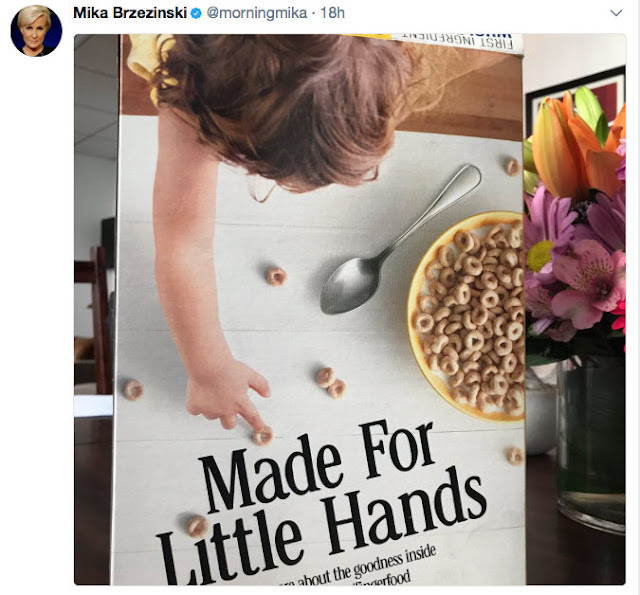Open Mika Brzezinski's profile avatar

pos(36,31)
